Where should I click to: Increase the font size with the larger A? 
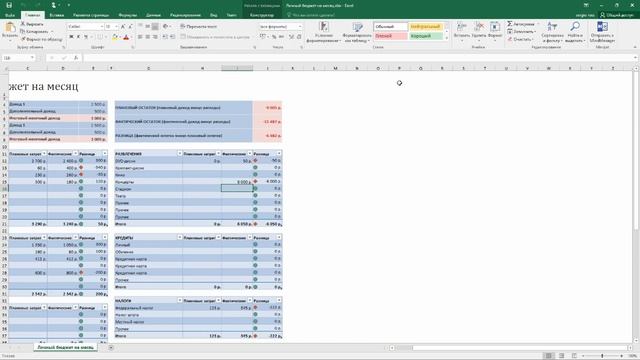123,27
